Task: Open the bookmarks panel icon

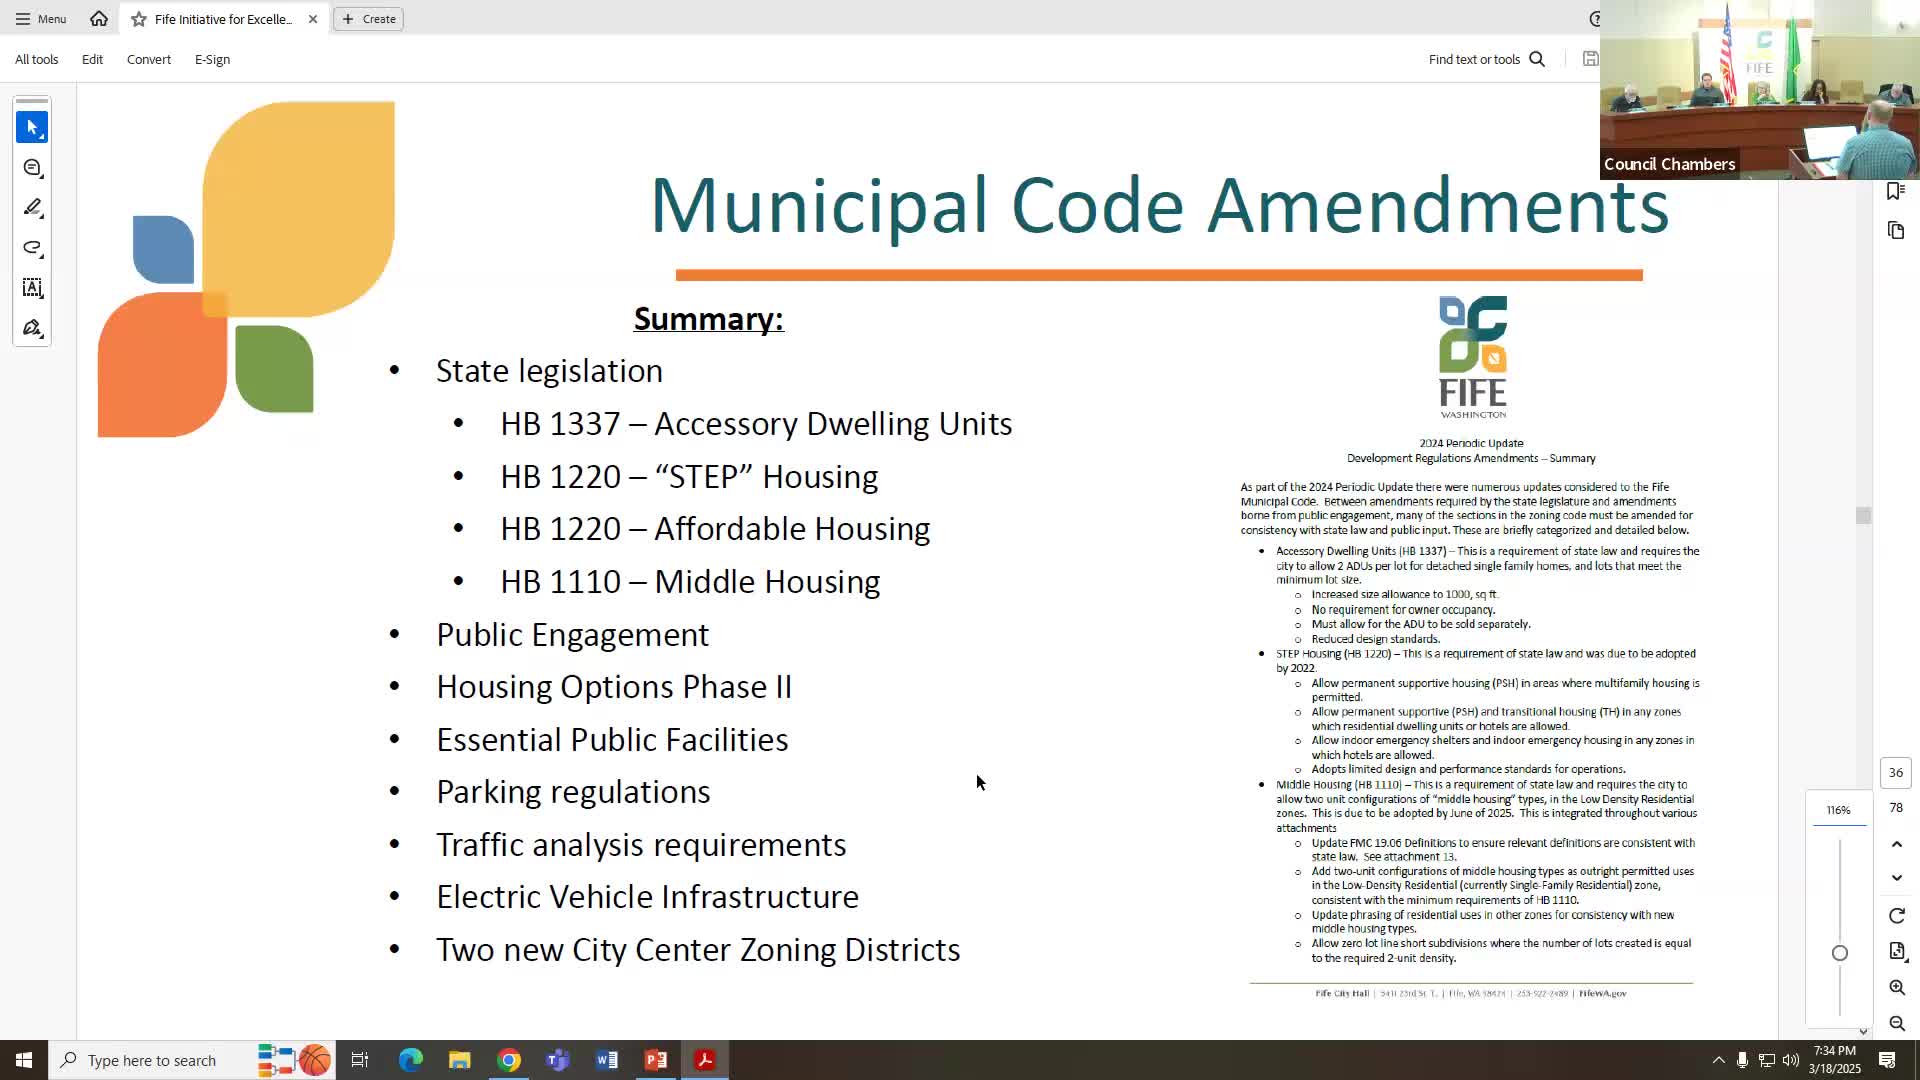Action: coord(1895,191)
